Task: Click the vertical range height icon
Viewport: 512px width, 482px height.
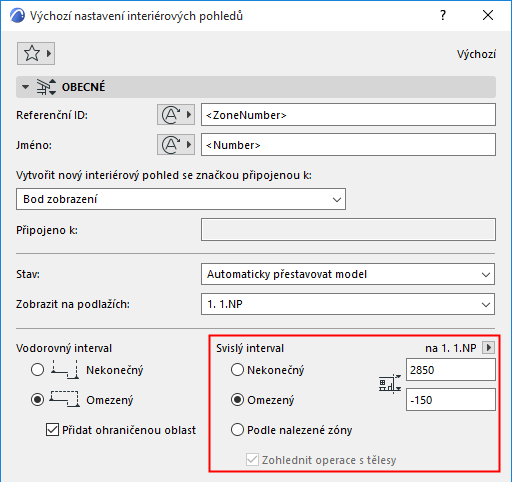Action: [x=390, y=384]
